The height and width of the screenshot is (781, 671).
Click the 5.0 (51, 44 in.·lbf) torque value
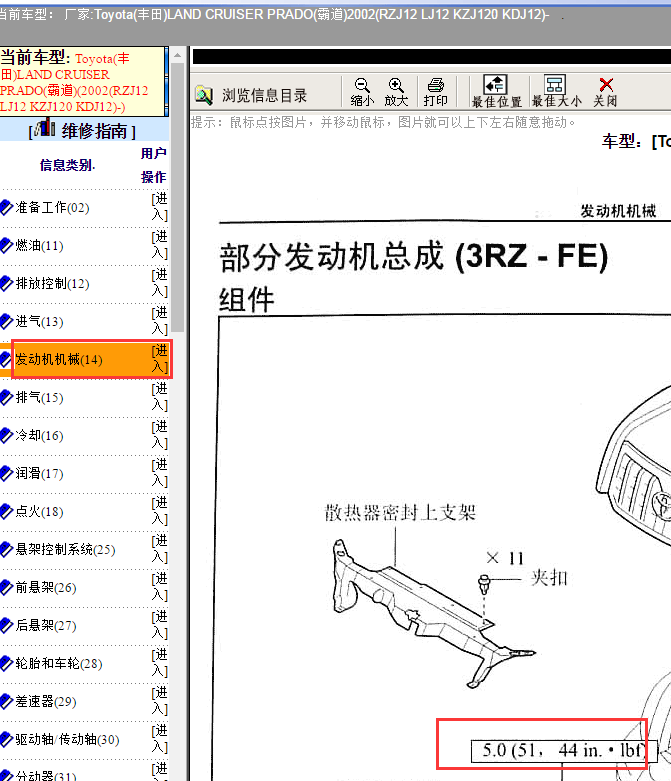(x=564, y=750)
